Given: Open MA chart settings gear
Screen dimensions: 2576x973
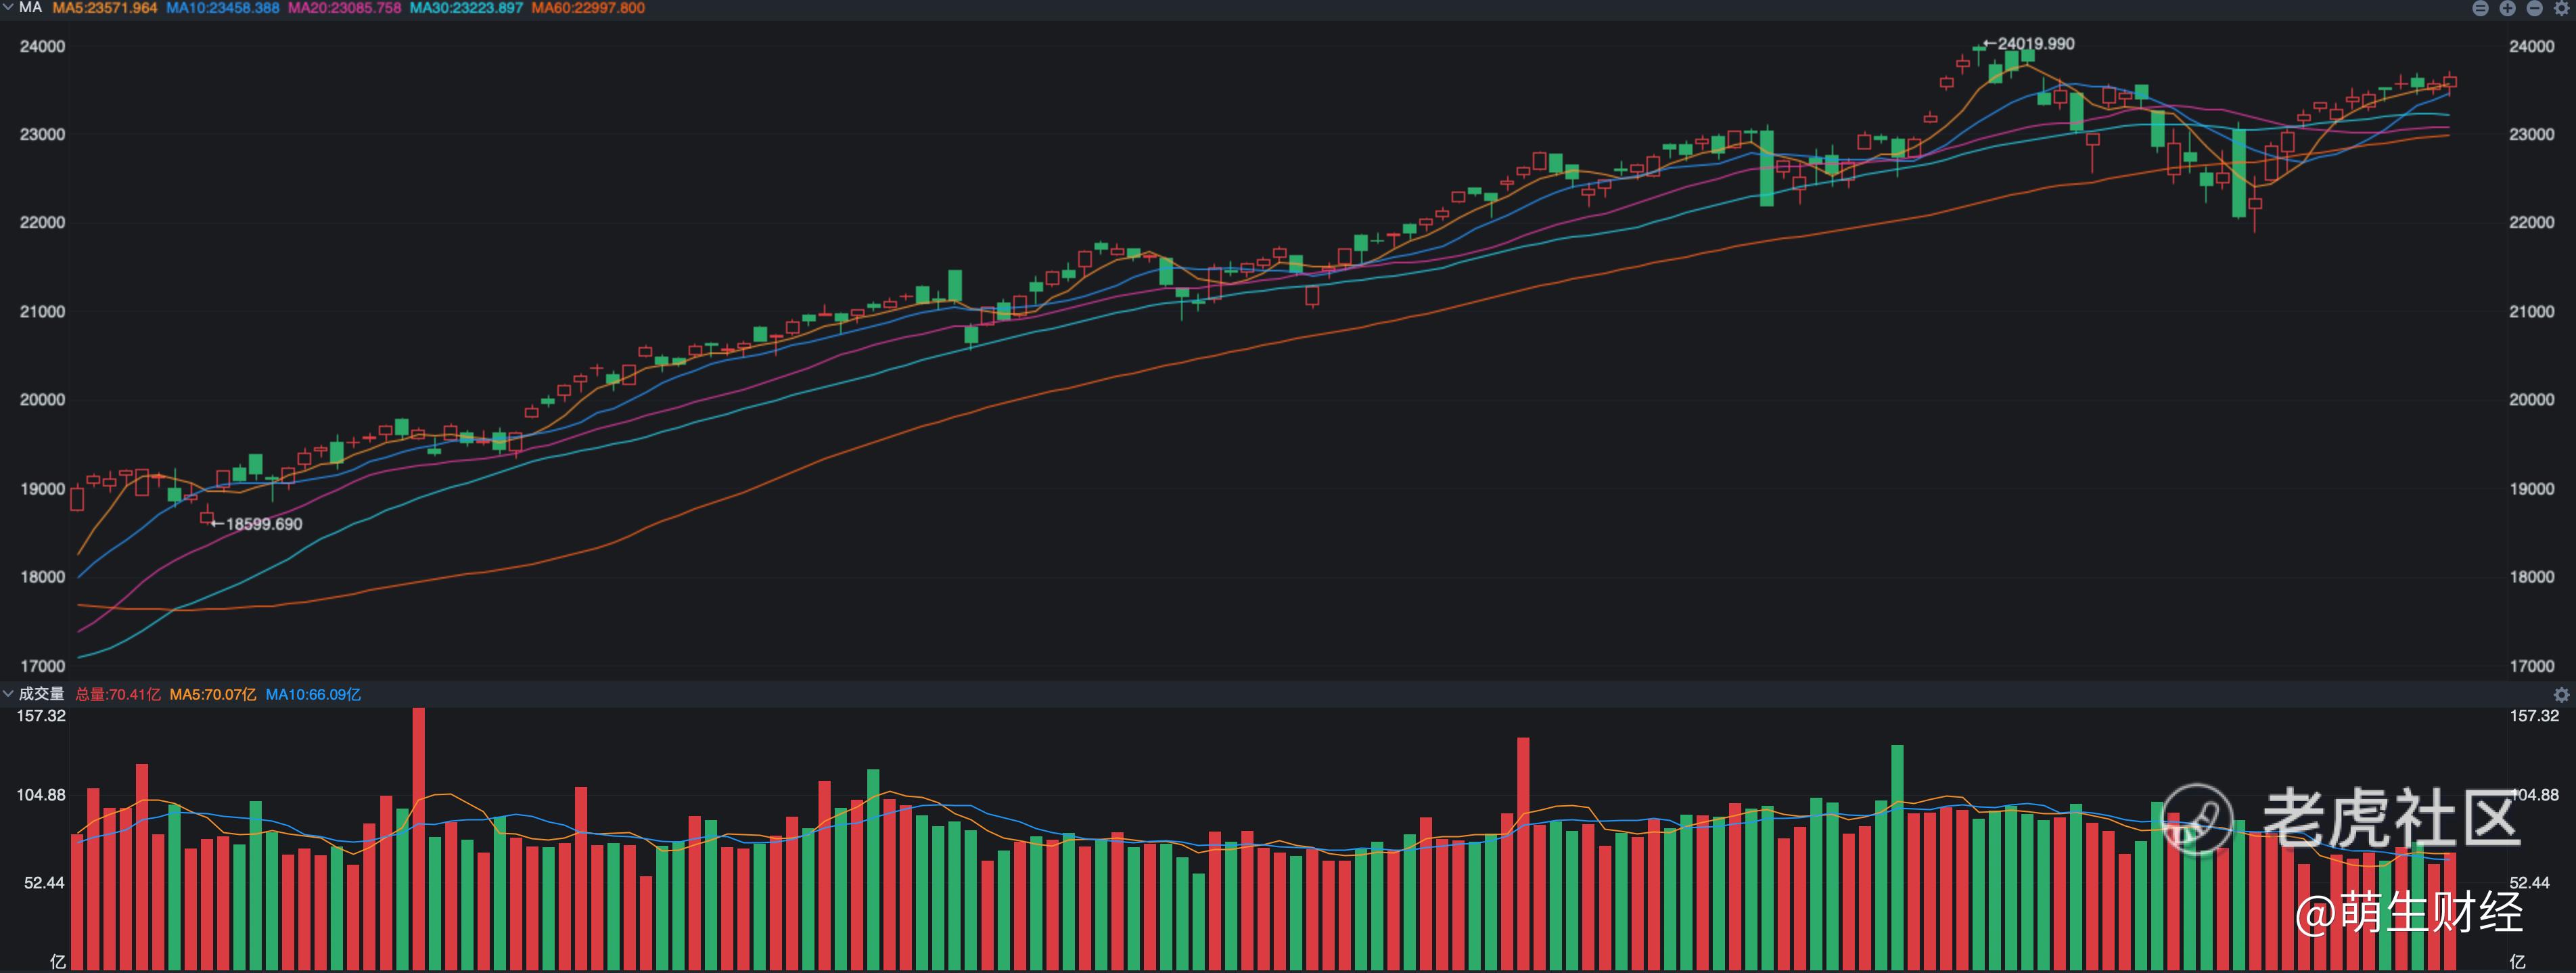Looking at the screenshot, I should [x=2561, y=8].
